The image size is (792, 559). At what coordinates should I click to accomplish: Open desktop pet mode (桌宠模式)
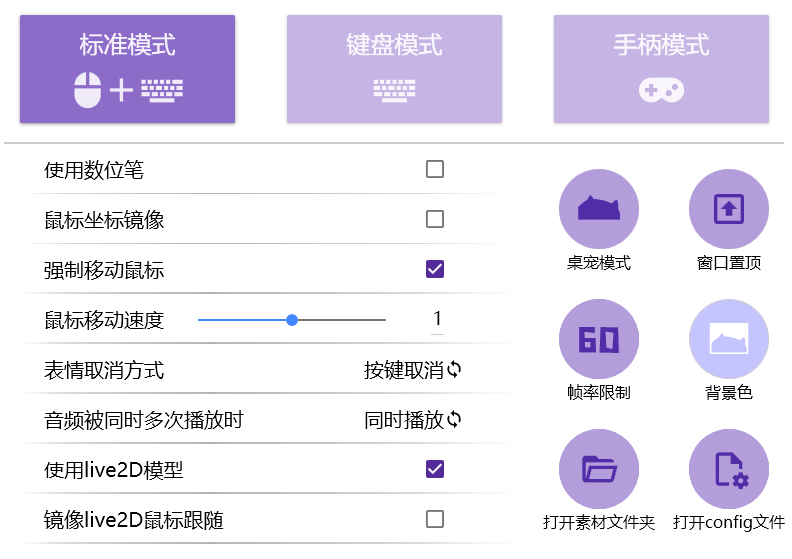pyautogui.click(x=598, y=209)
